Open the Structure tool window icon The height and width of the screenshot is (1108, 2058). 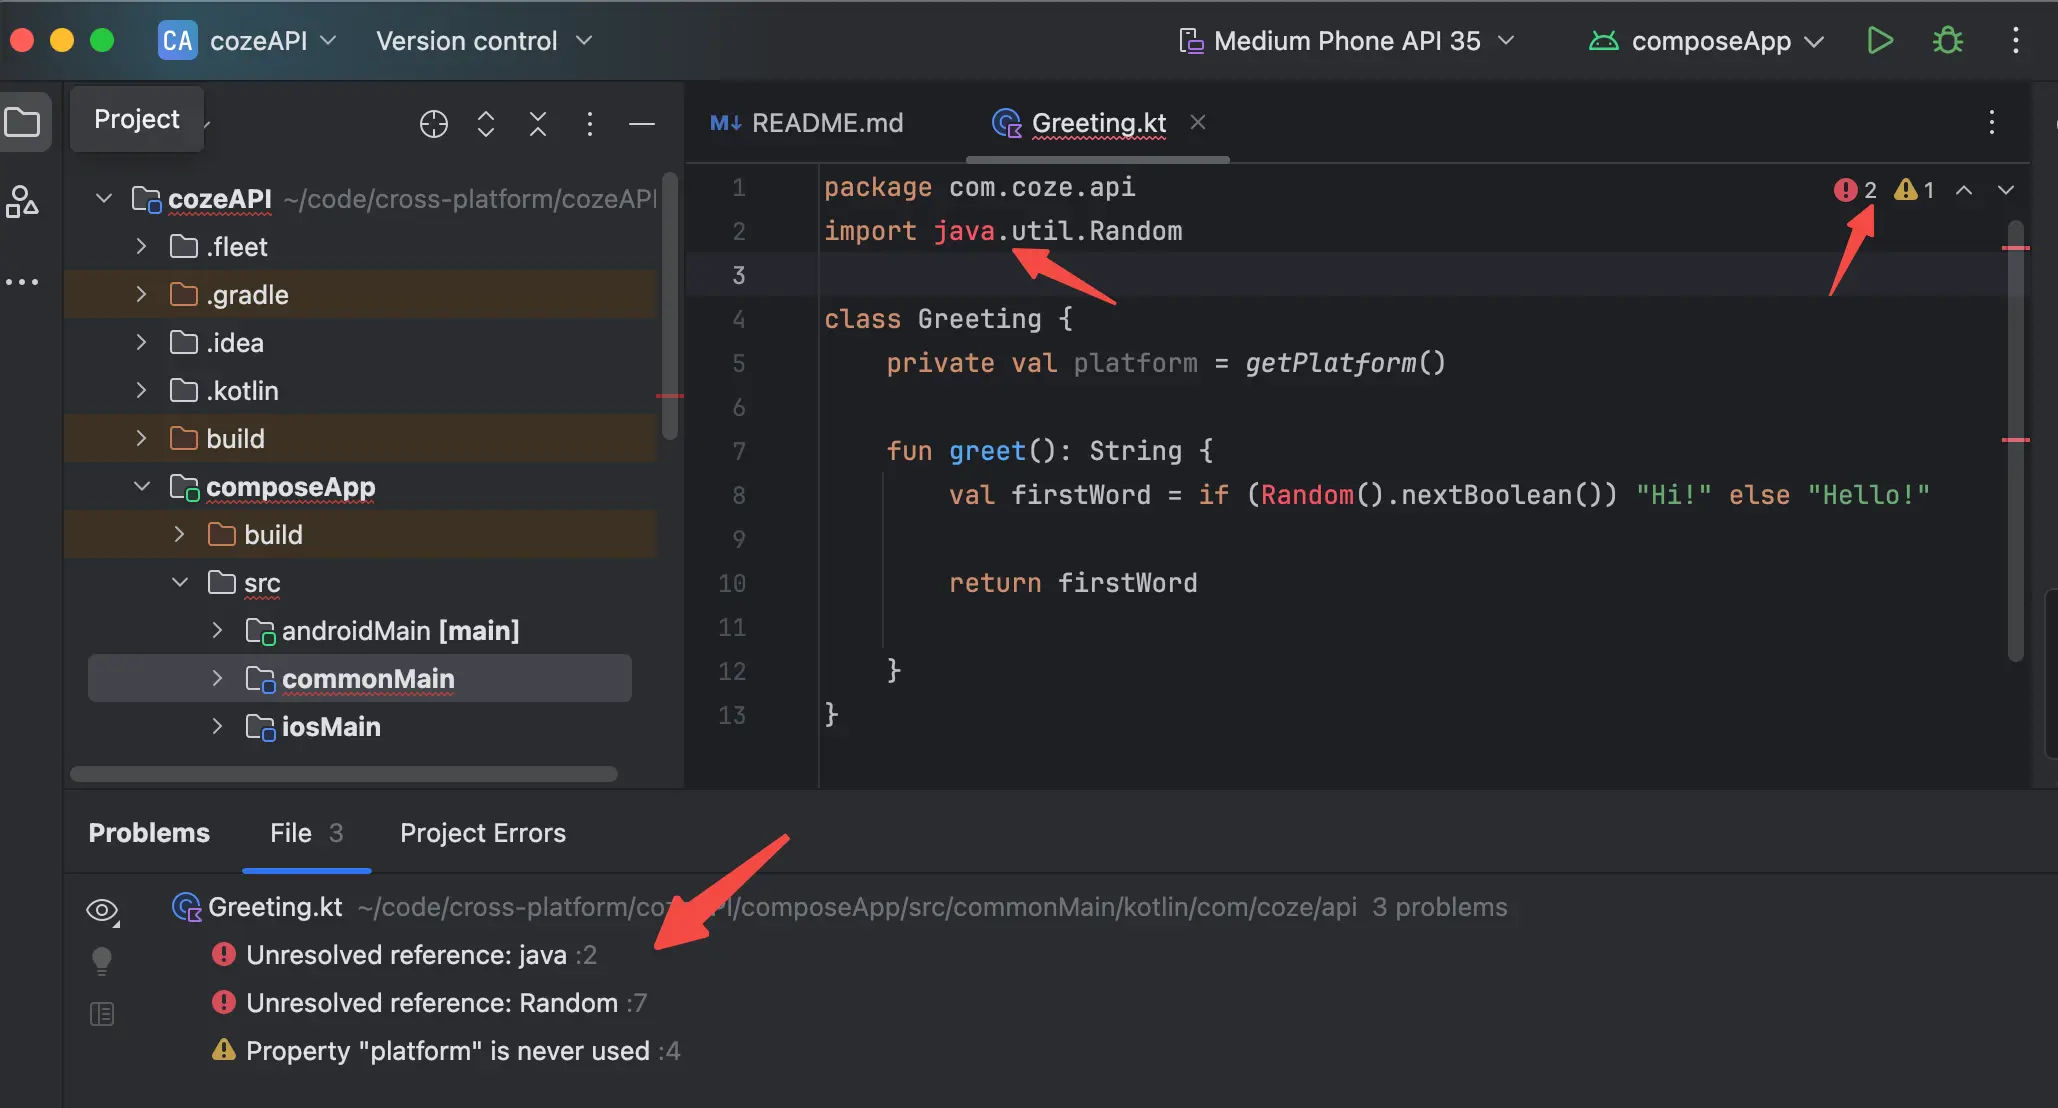22,201
